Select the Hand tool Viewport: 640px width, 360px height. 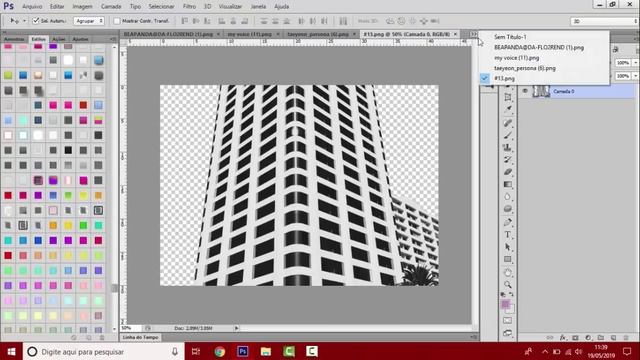[508, 272]
